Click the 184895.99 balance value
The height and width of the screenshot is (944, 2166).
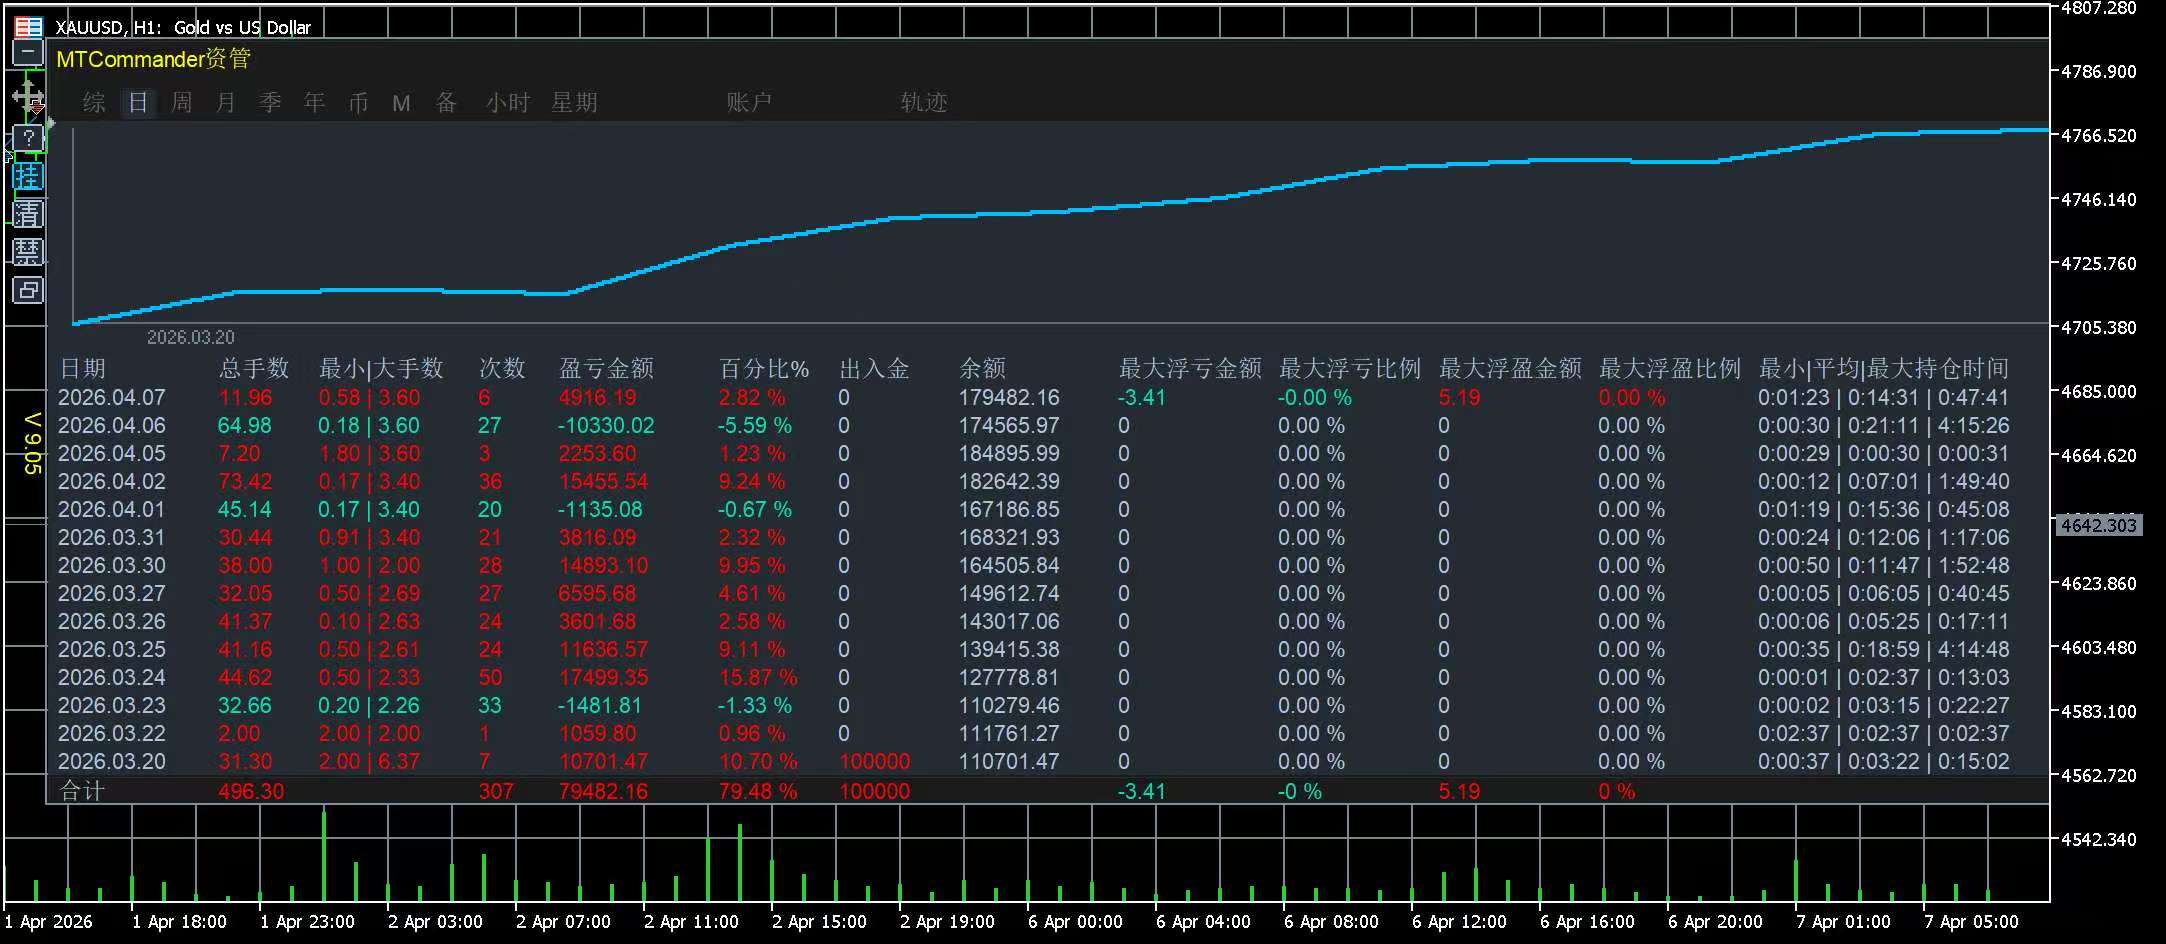(1008, 453)
